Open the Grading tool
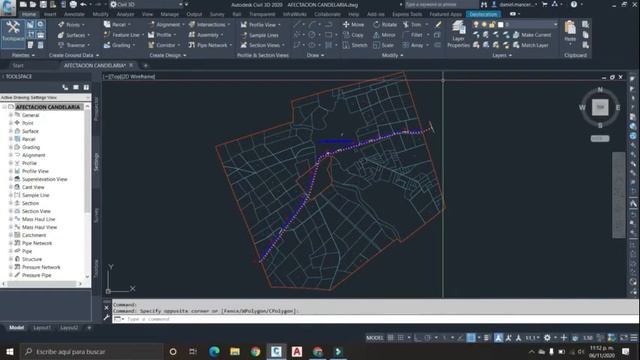640x360 pixels. (119, 45)
